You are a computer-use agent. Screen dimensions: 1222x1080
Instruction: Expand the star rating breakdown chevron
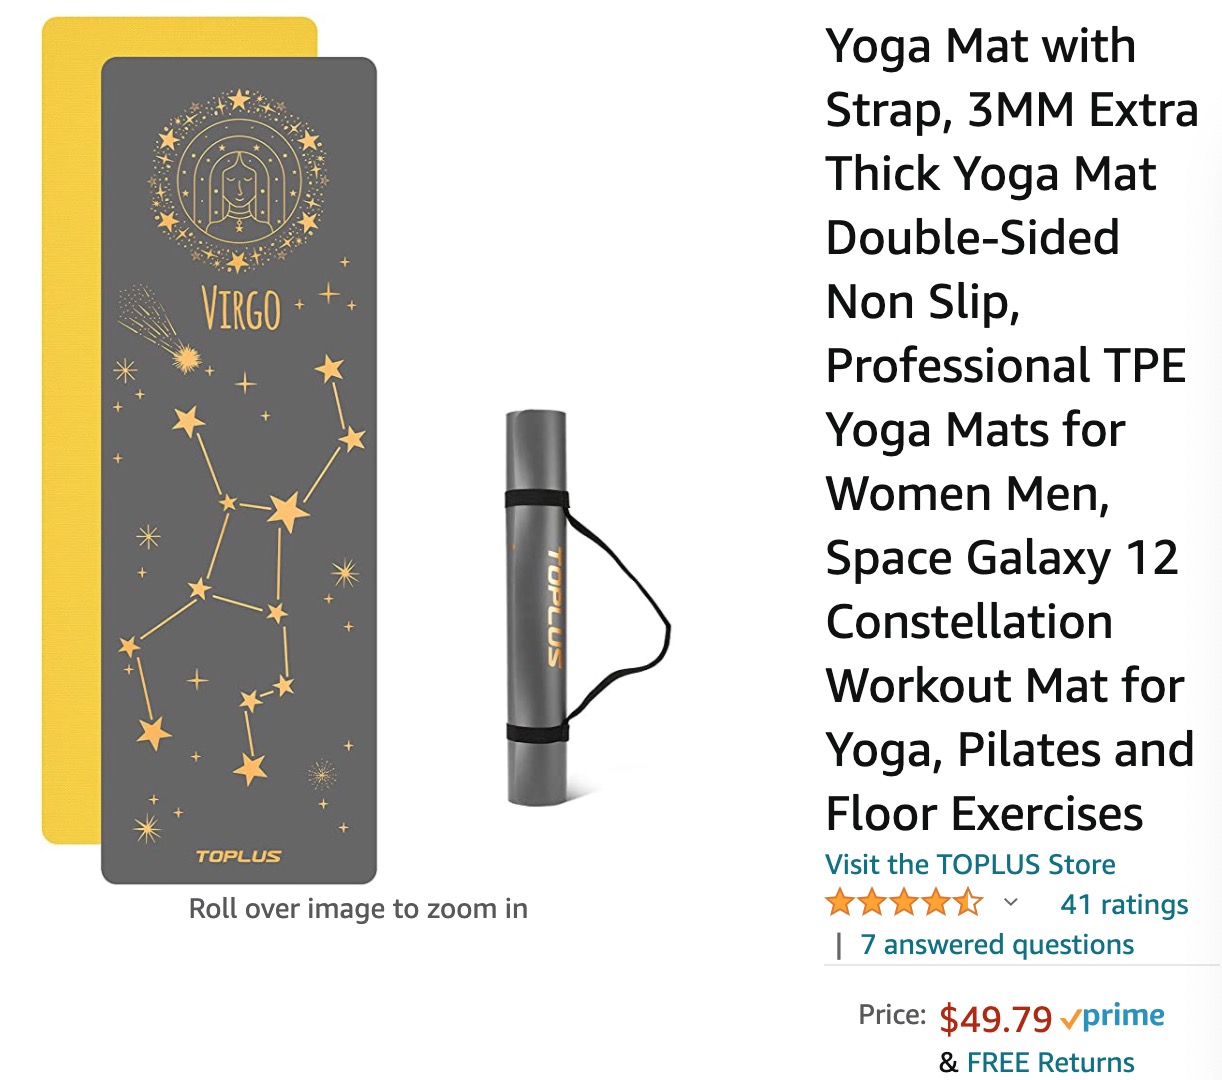pyautogui.click(x=1011, y=903)
